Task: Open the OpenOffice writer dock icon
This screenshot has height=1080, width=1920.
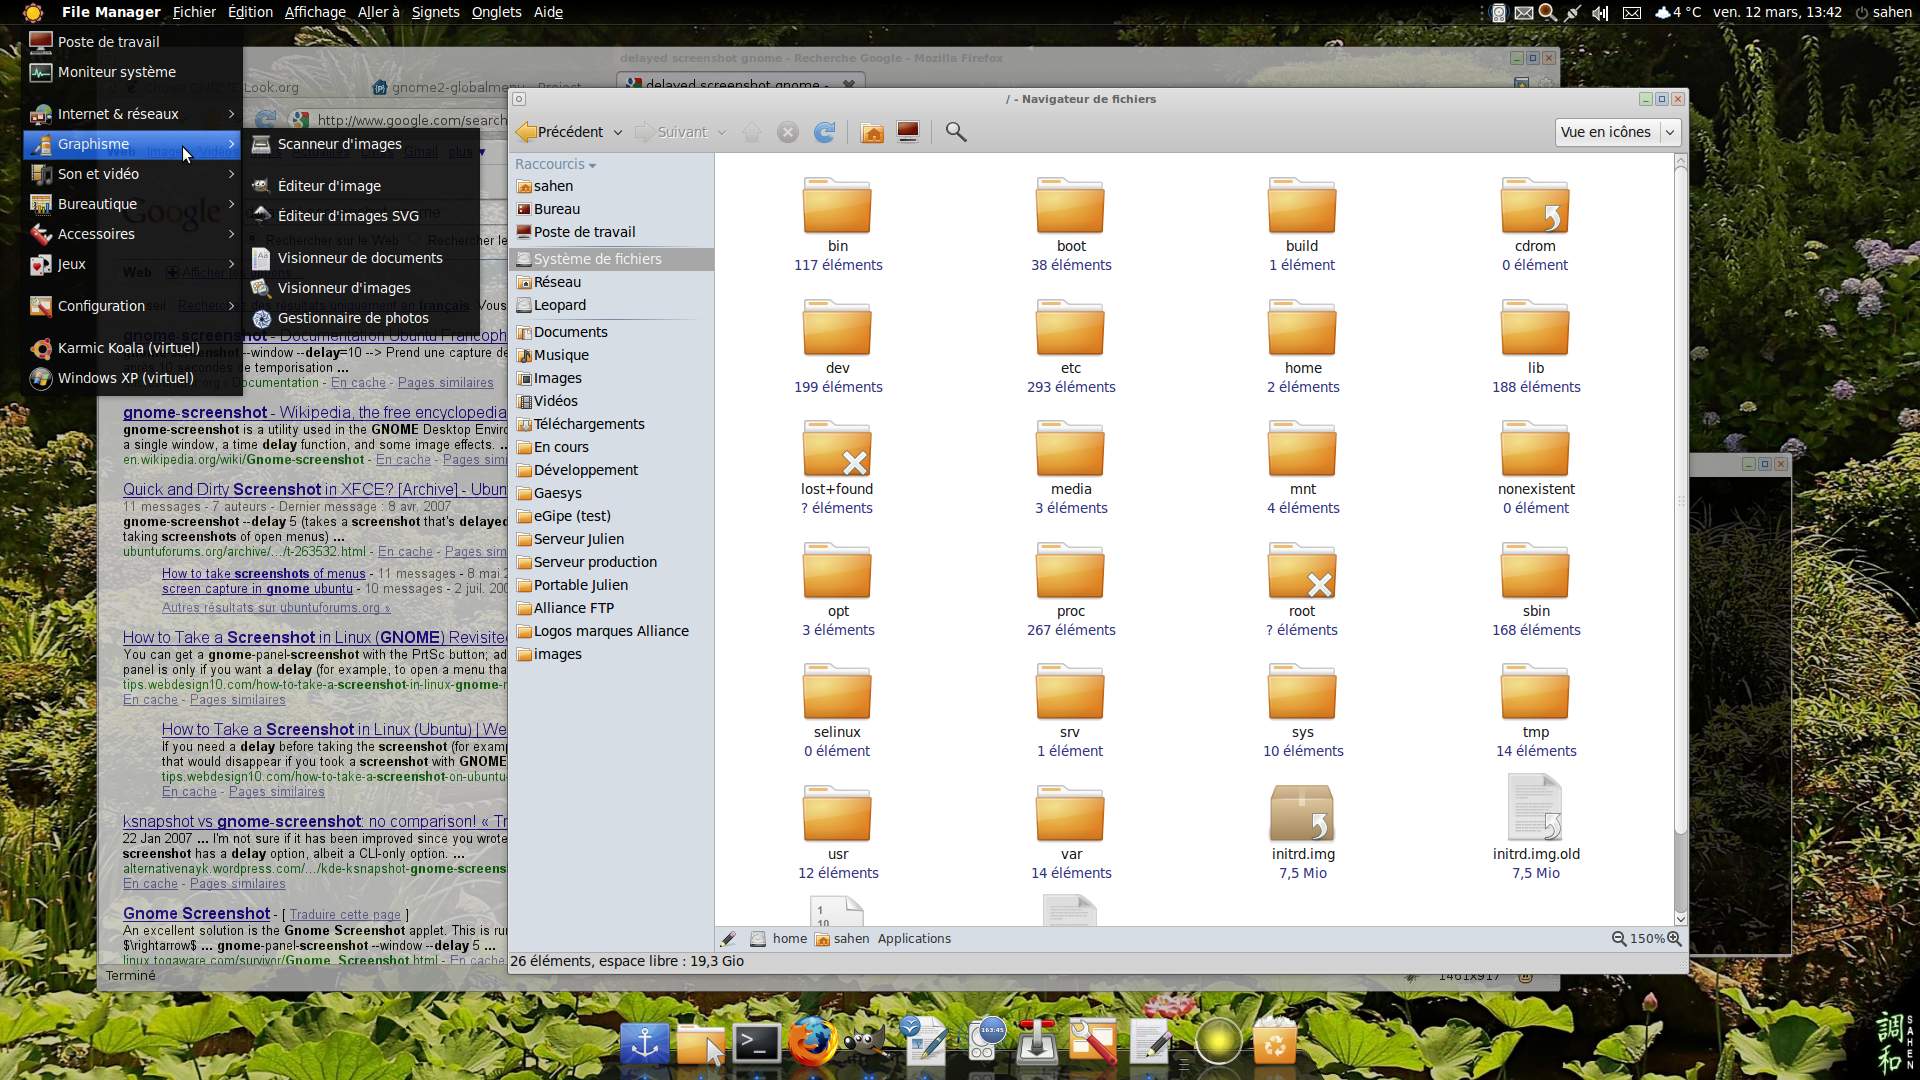Action: (x=925, y=1042)
